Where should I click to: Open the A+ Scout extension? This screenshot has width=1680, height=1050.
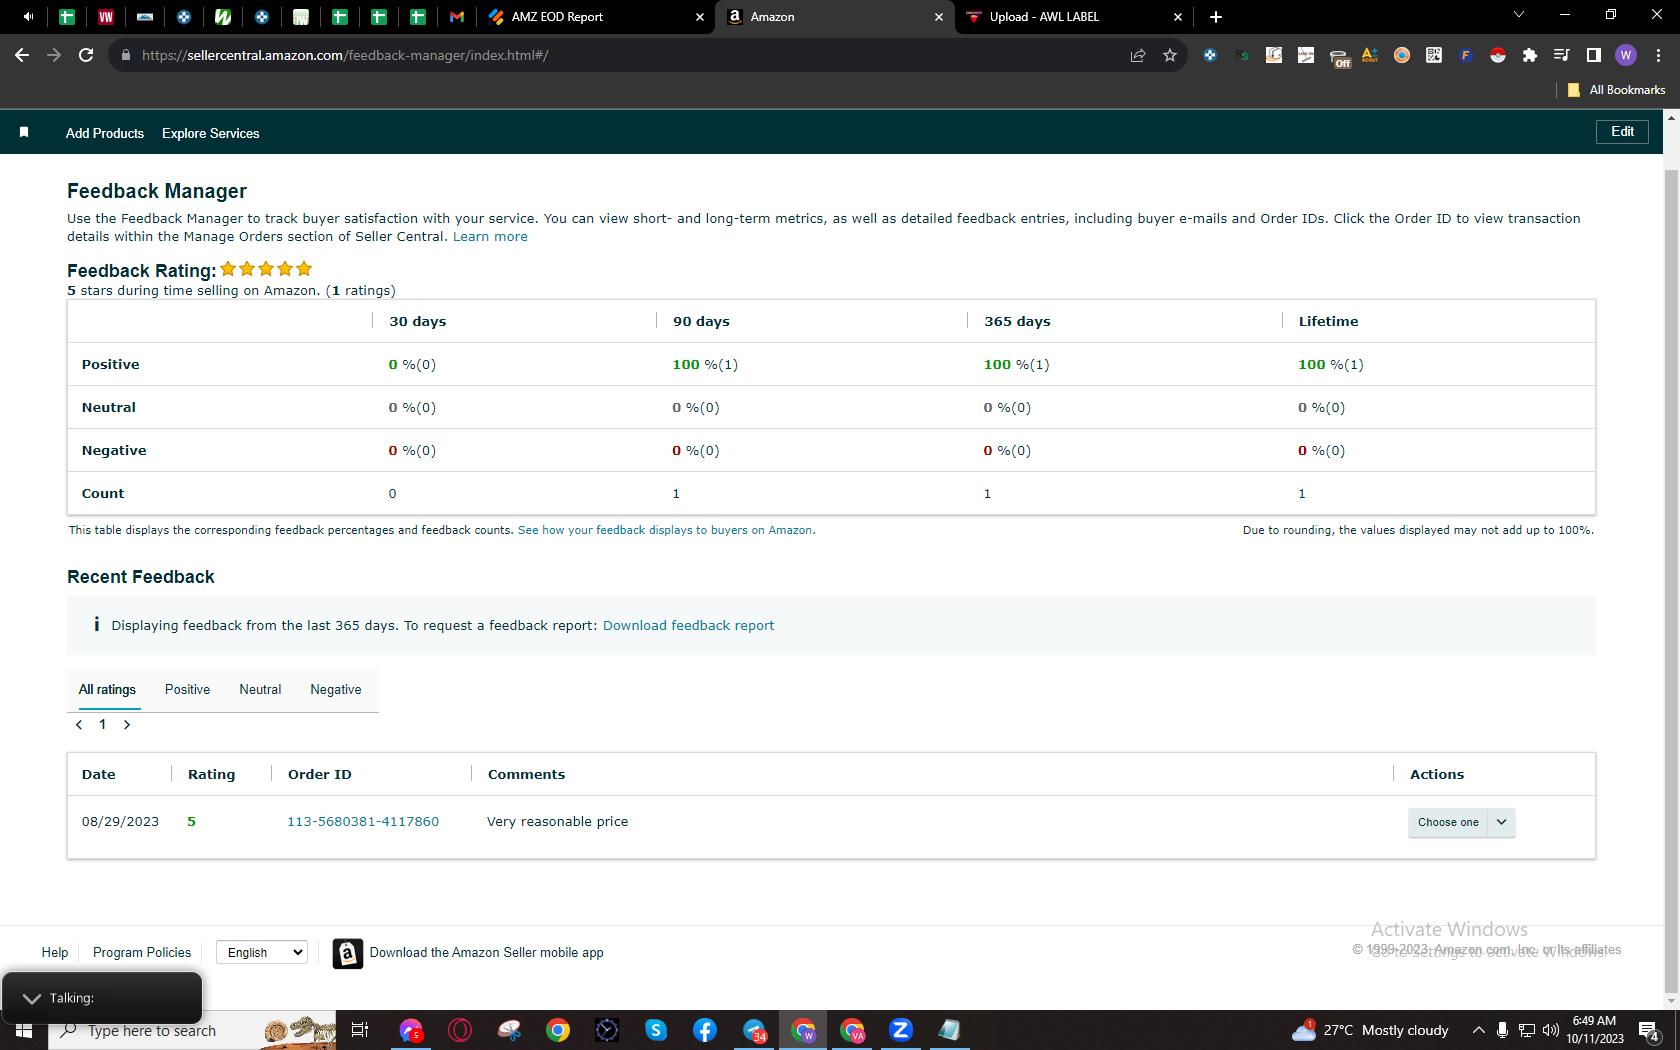pyautogui.click(x=1370, y=55)
